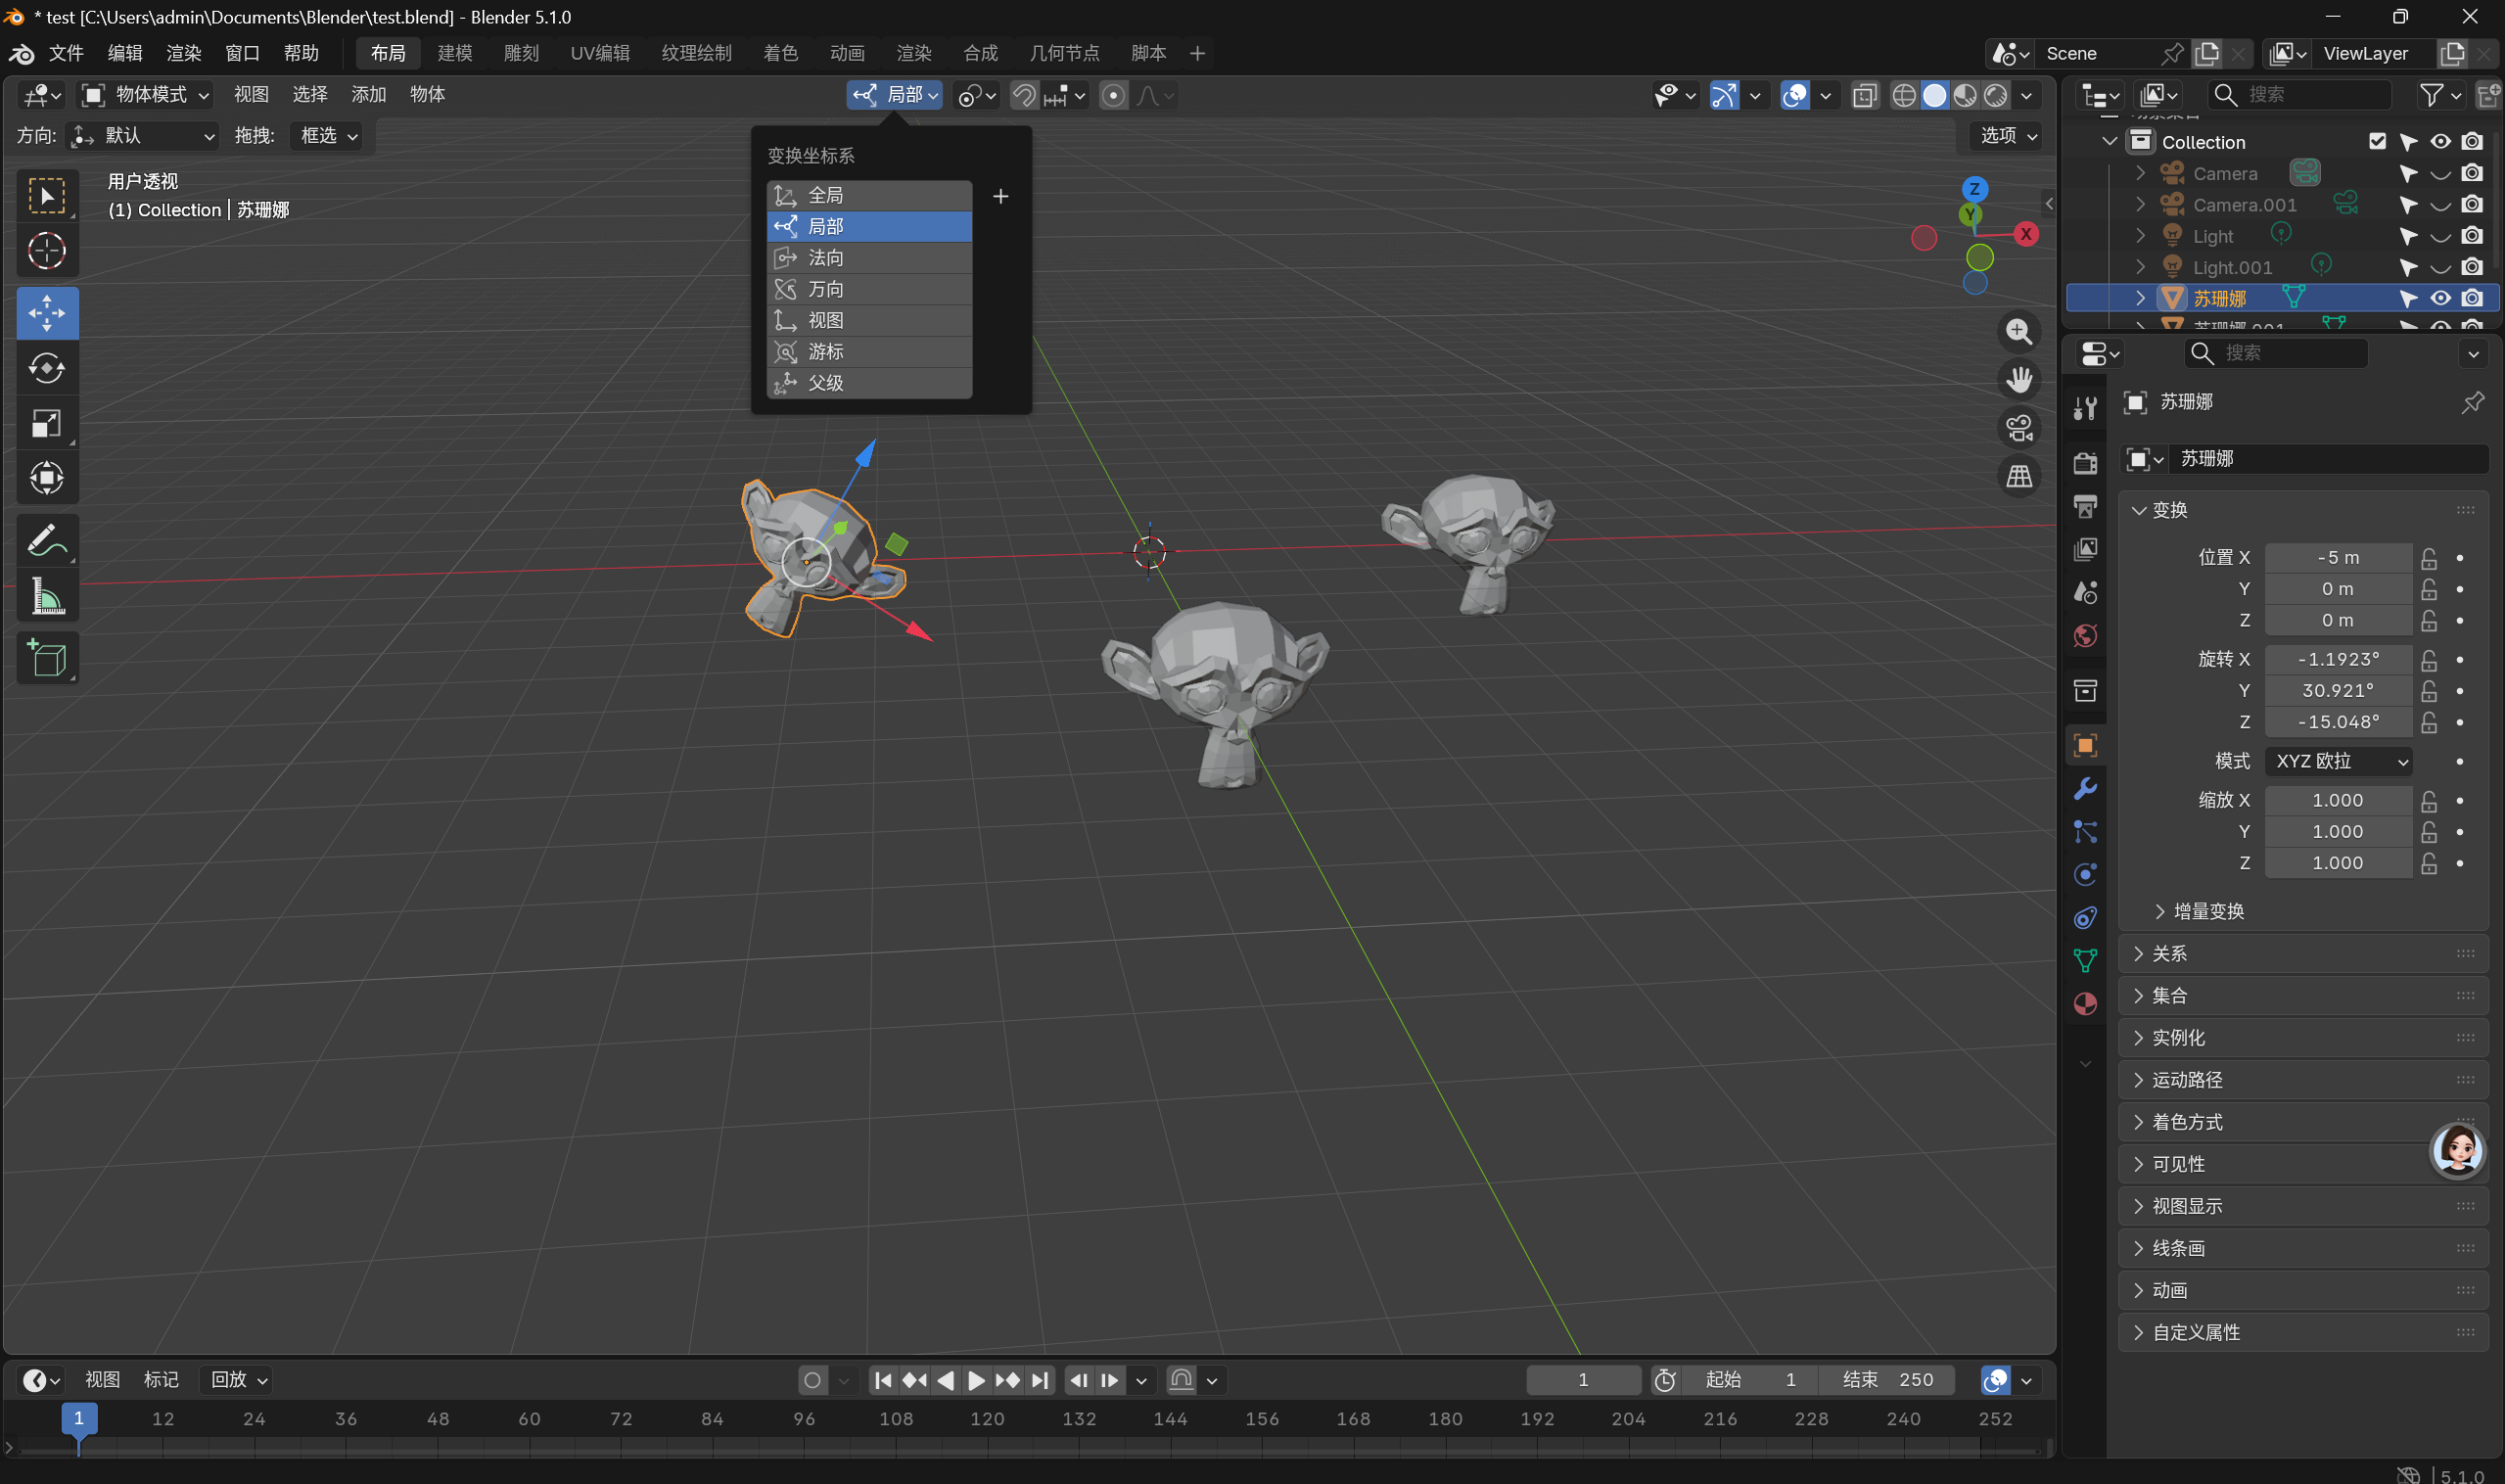Toggle camera view with the camera icon
2505x1484 pixels.
pyautogui.click(x=2019, y=428)
